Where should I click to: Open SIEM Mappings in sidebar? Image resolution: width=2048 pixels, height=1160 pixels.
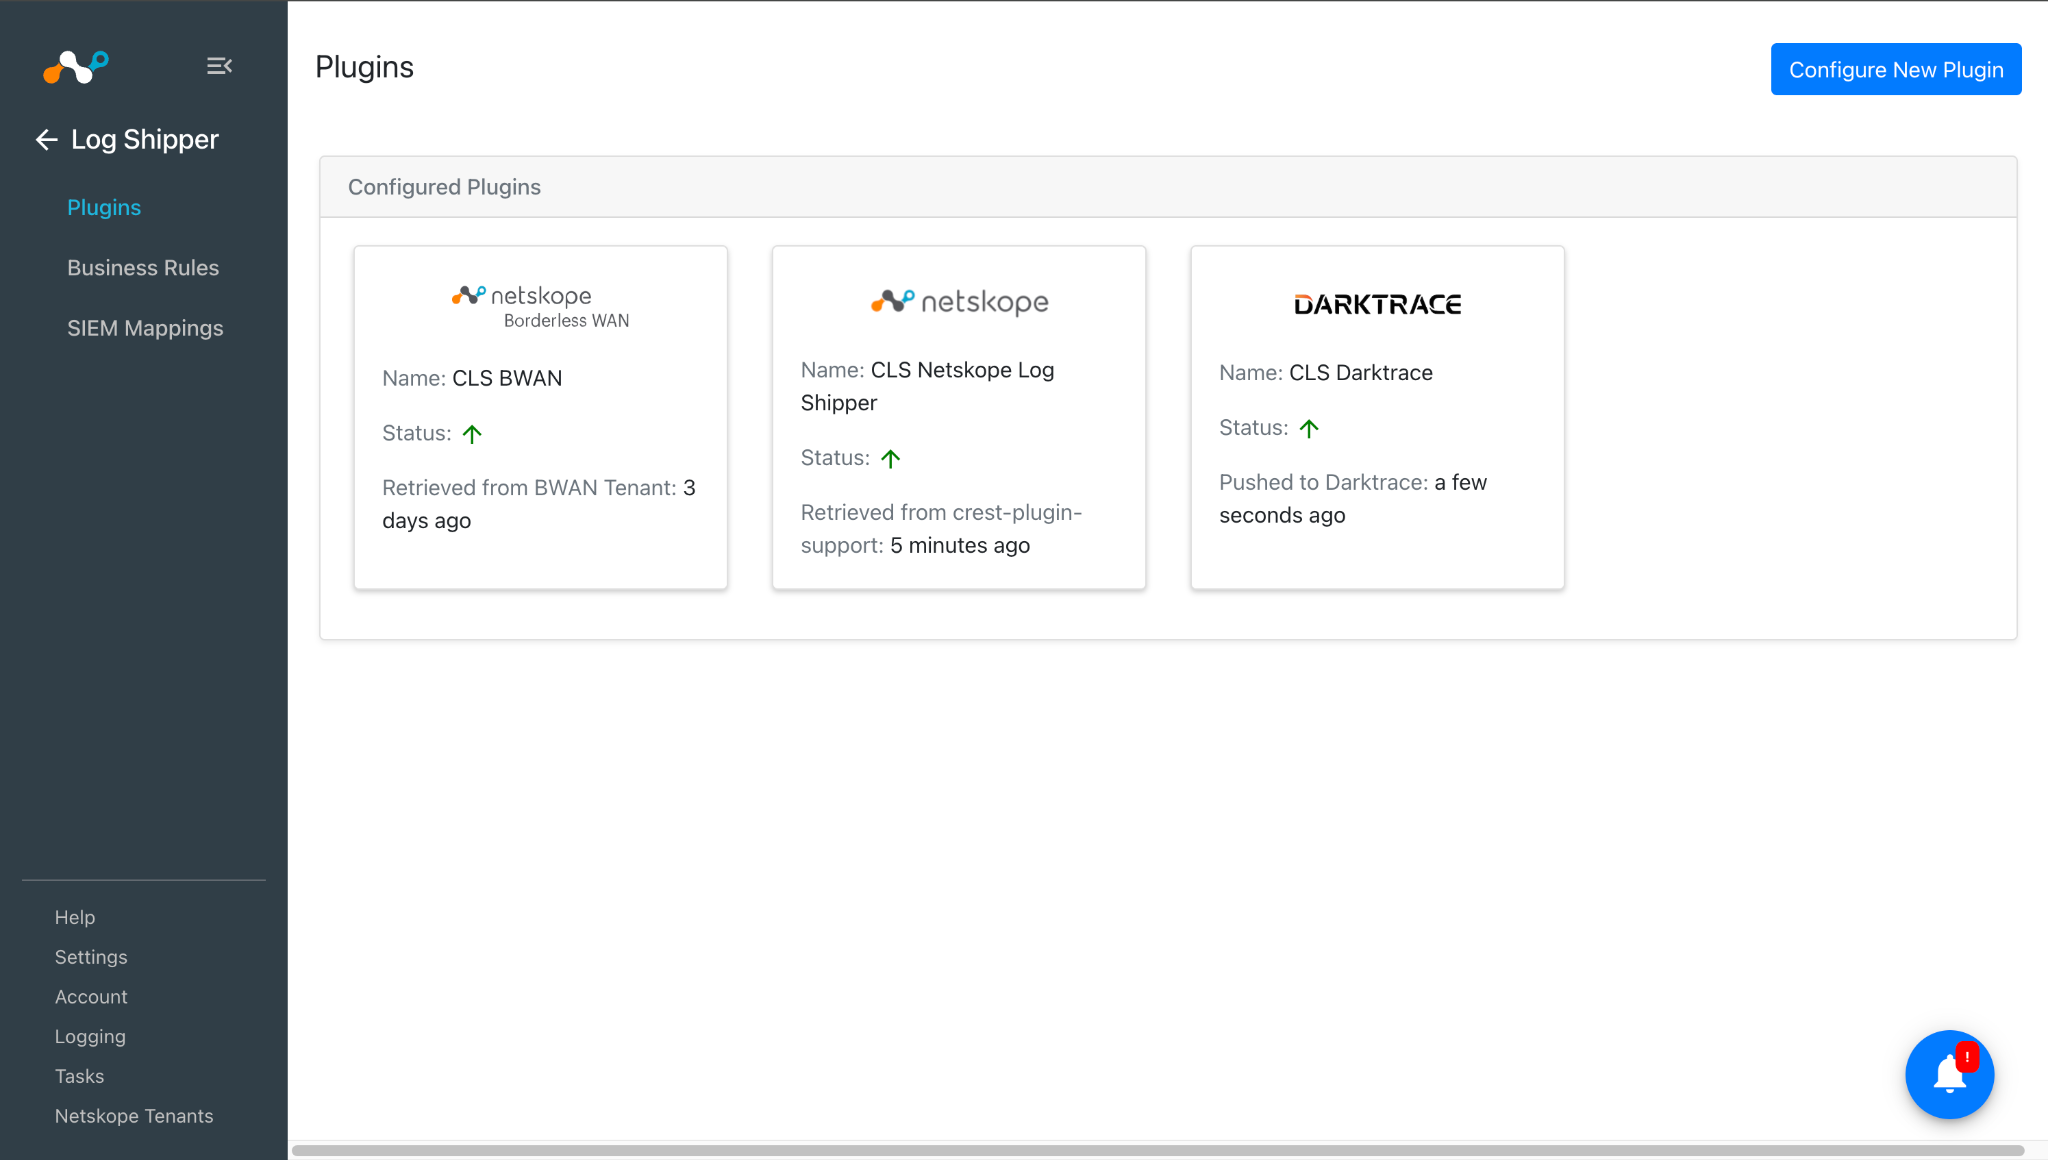pos(145,328)
